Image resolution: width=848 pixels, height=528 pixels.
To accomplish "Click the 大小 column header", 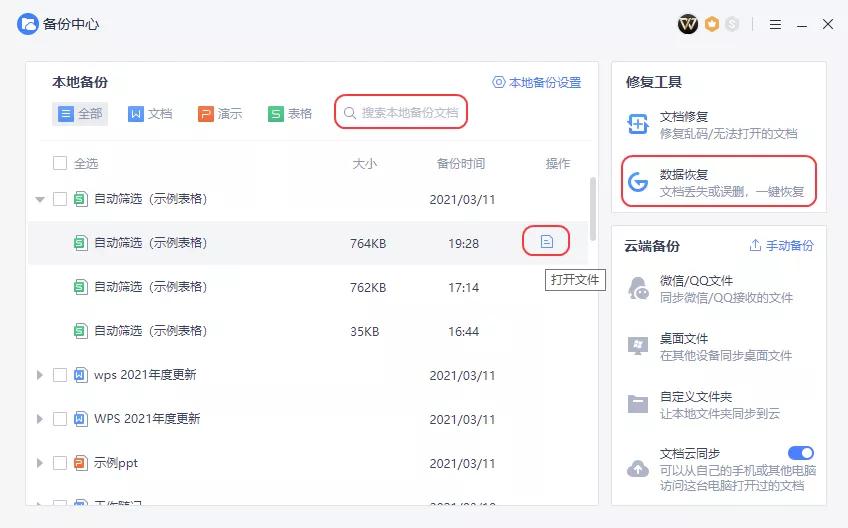I will [365, 163].
